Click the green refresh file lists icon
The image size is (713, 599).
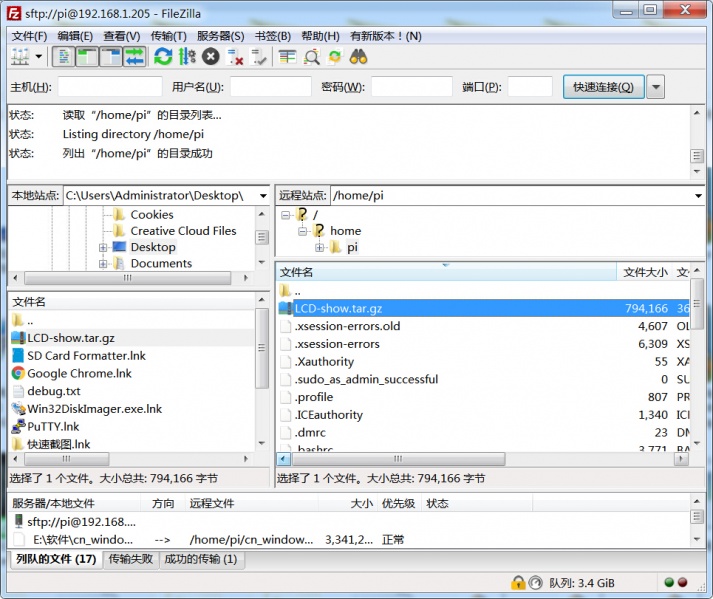163,57
